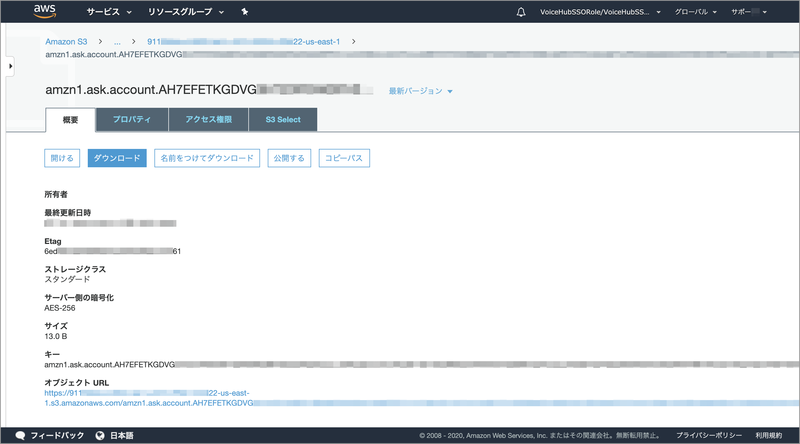The width and height of the screenshot is (800, 444).
Task: Select the 概要 overview tab
Action: tap(70, 120)
